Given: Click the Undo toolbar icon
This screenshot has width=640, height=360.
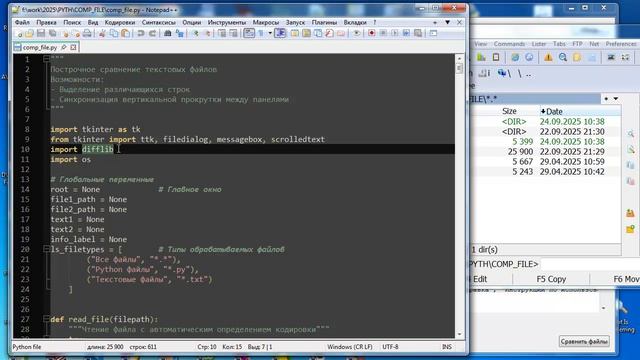Looking at the screenshot, I should pyautogui.click(x=141, y=33).
